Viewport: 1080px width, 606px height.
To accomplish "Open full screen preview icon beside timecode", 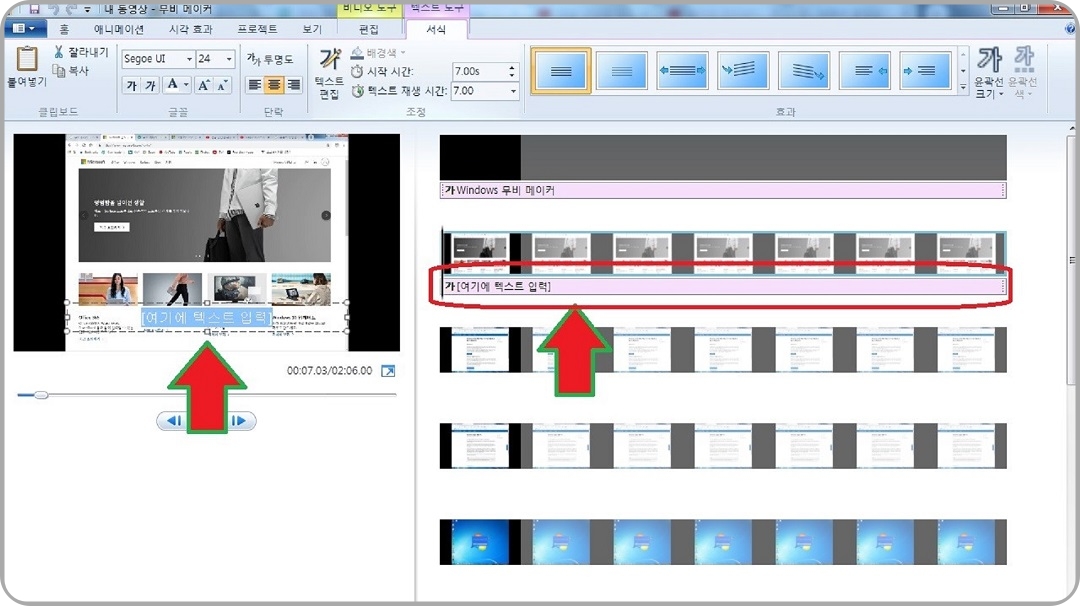I will tap(388, 371).
